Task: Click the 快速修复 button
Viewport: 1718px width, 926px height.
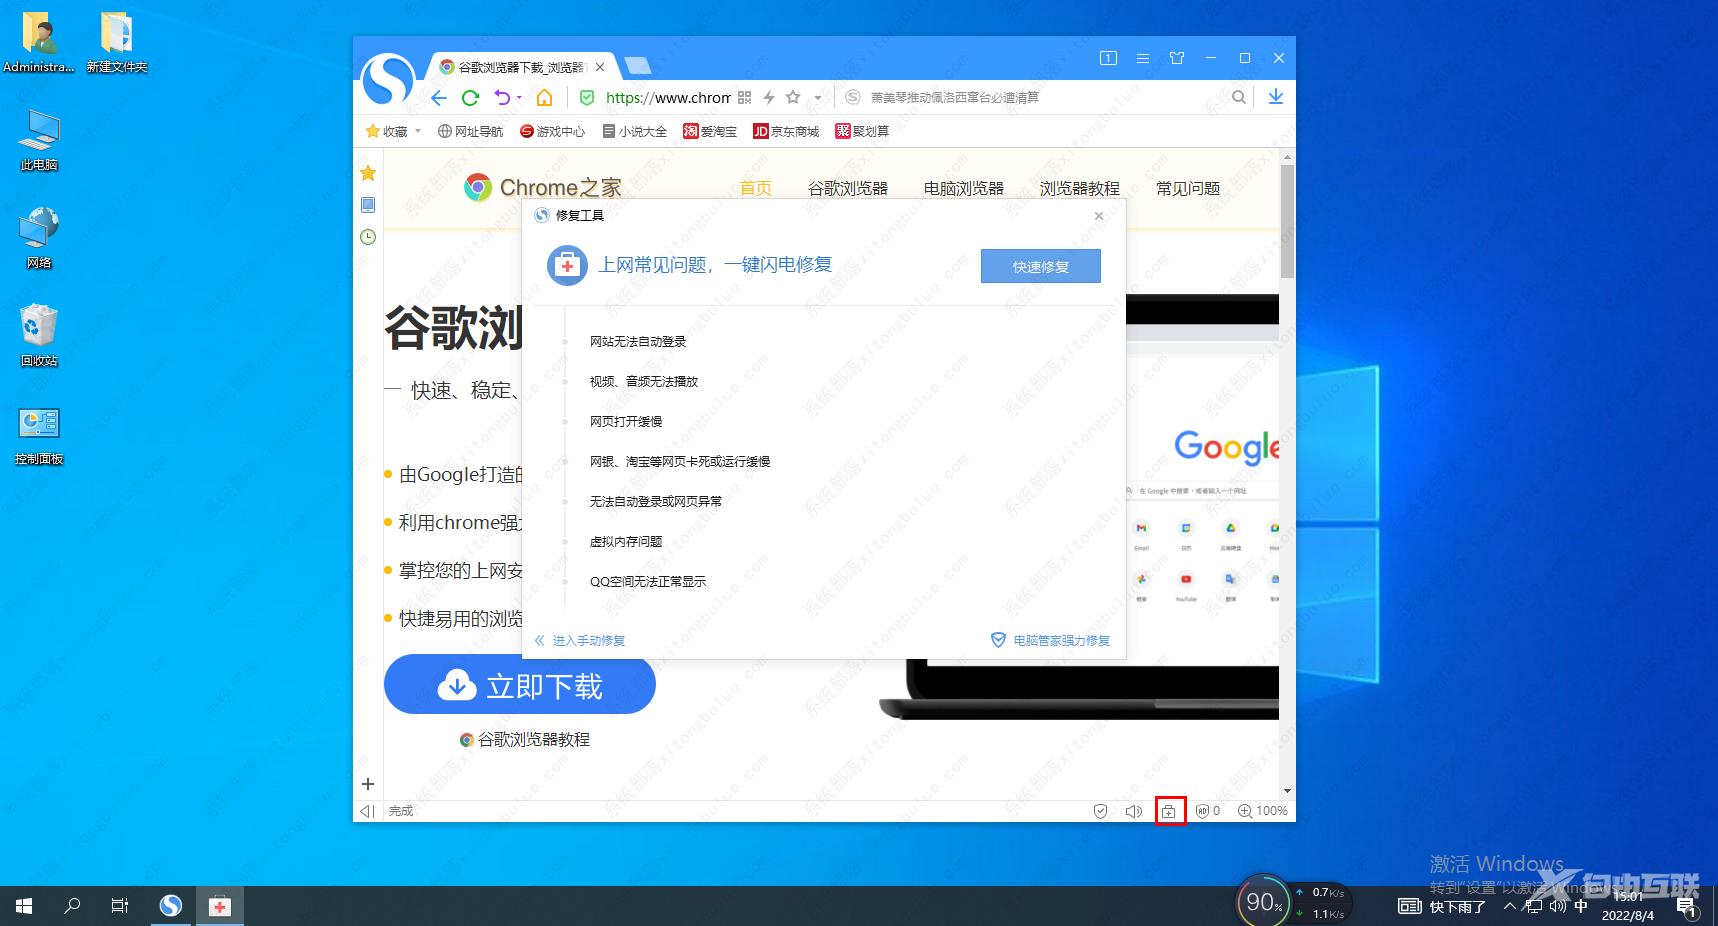Action: tap(1041, 266)
